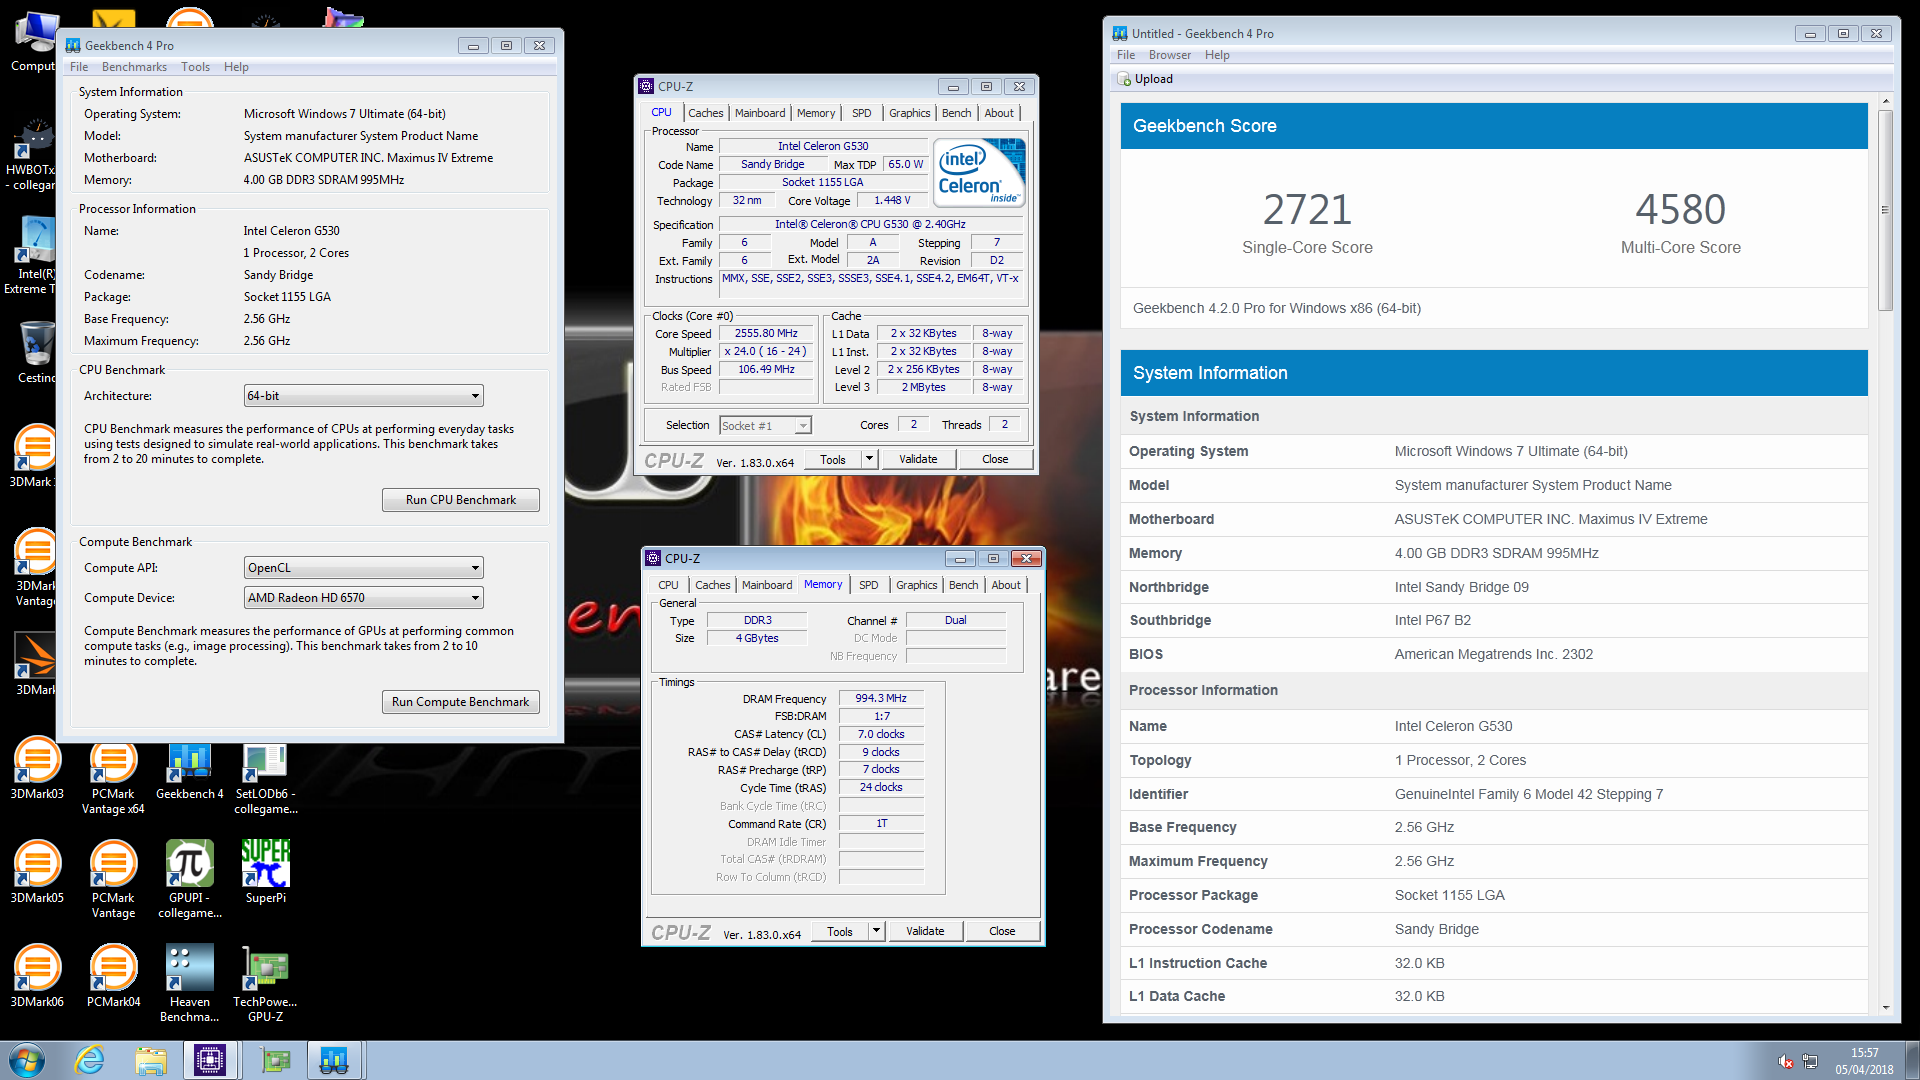The height and width of the screenshot is (1080, 1920).
Task: Switch to Caches tab in upper CPU-Z
Action: (x=705, y=113)
